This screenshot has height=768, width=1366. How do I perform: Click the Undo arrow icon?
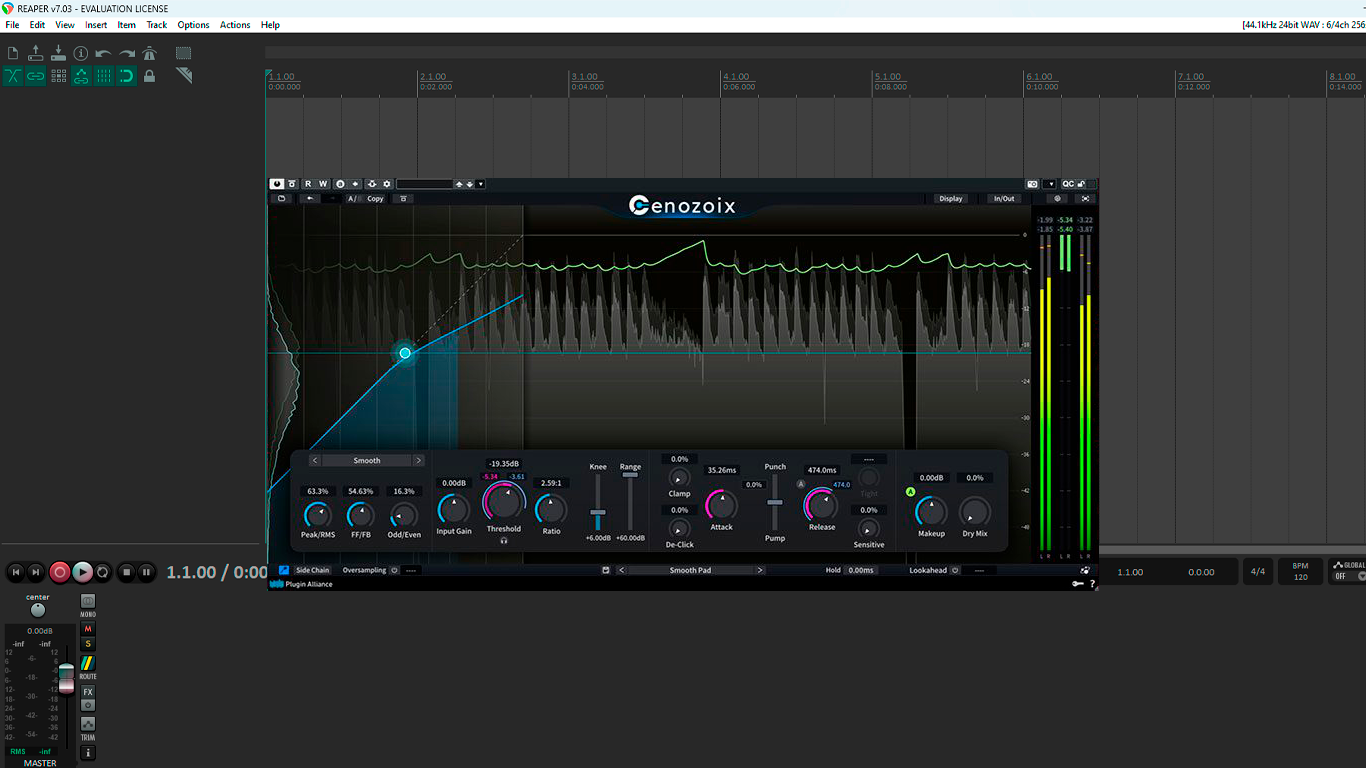(104, 53)
